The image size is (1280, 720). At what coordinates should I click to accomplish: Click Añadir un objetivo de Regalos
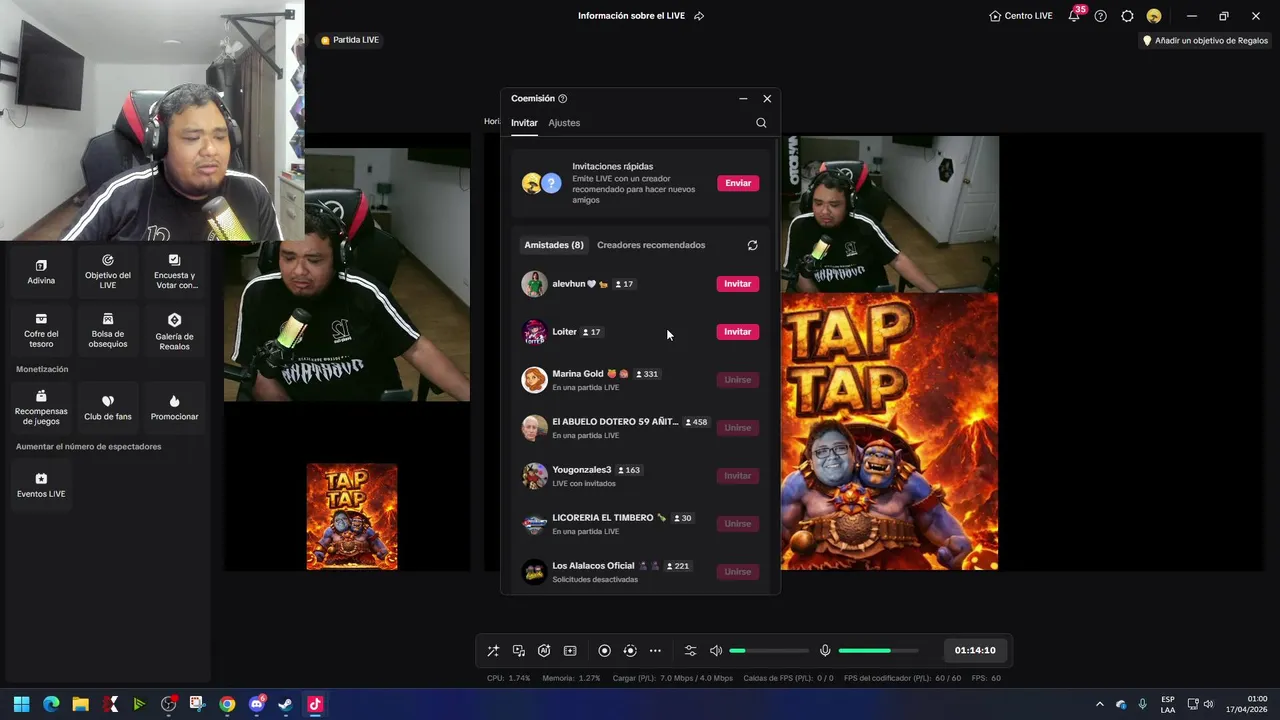pos(1205,41)
